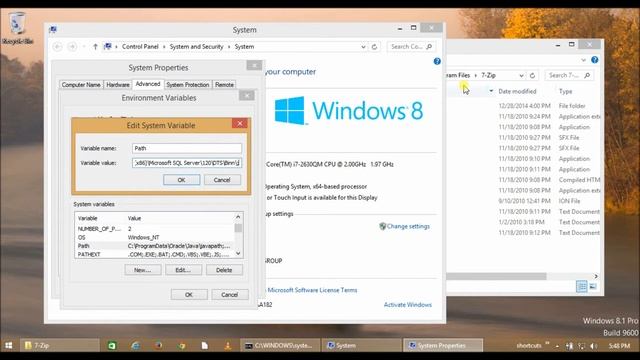Click the Change settings link

(x=408, y=226)
